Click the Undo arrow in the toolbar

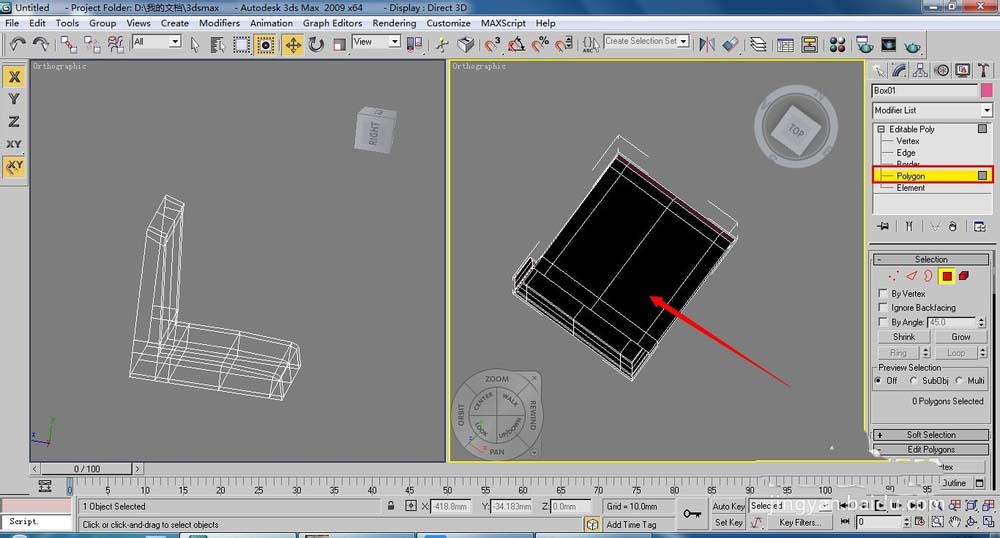point(17,44)
